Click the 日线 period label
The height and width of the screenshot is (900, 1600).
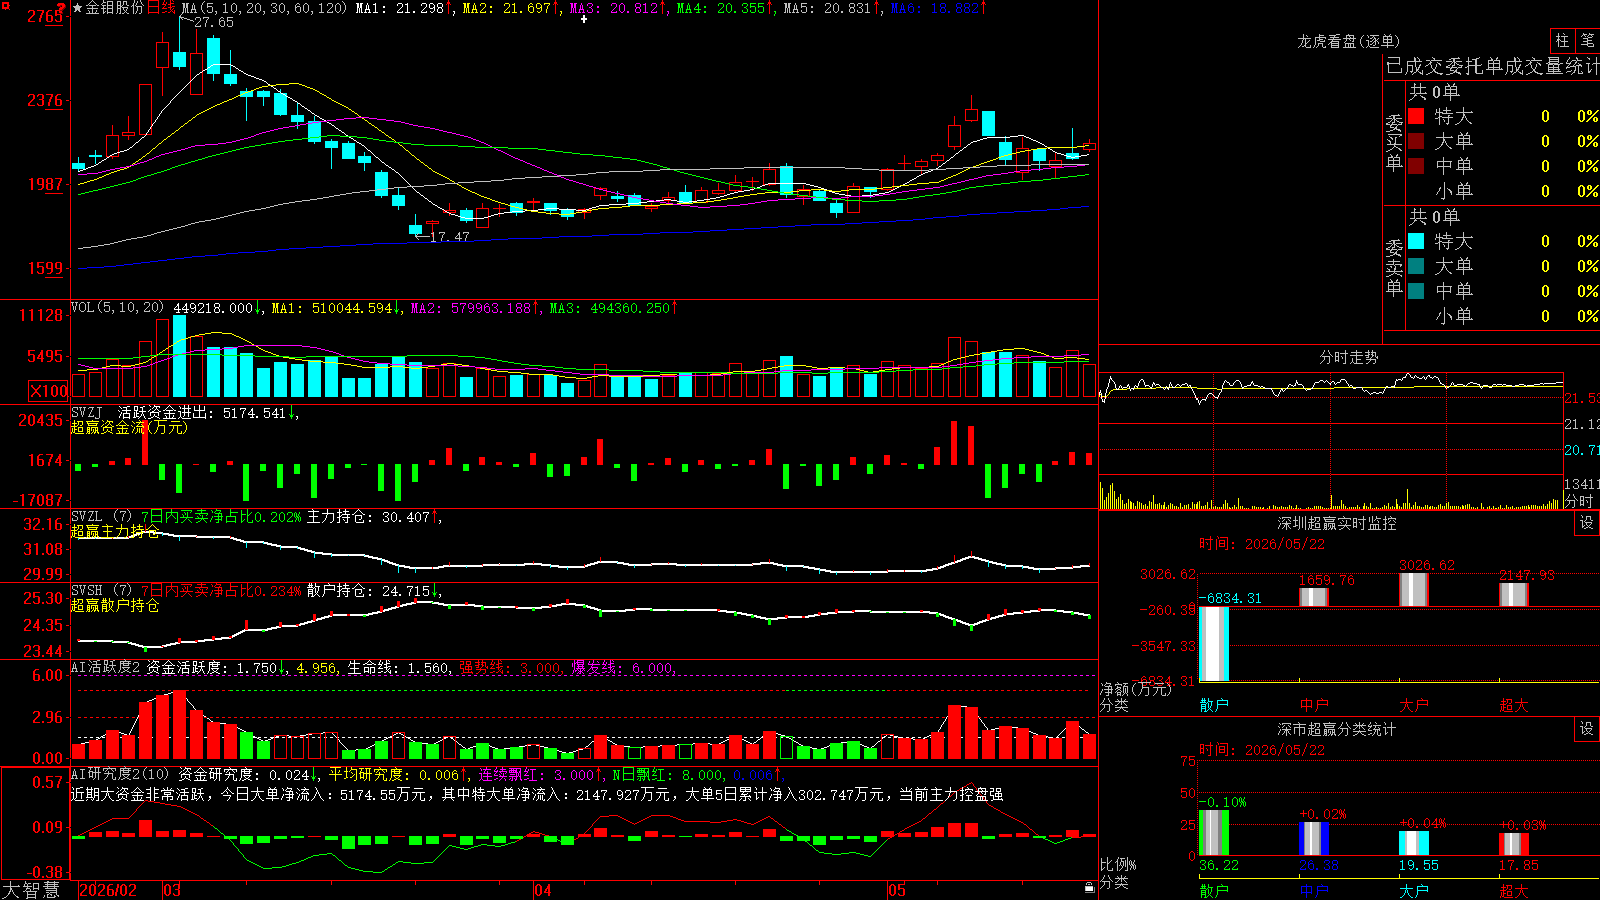162,8
